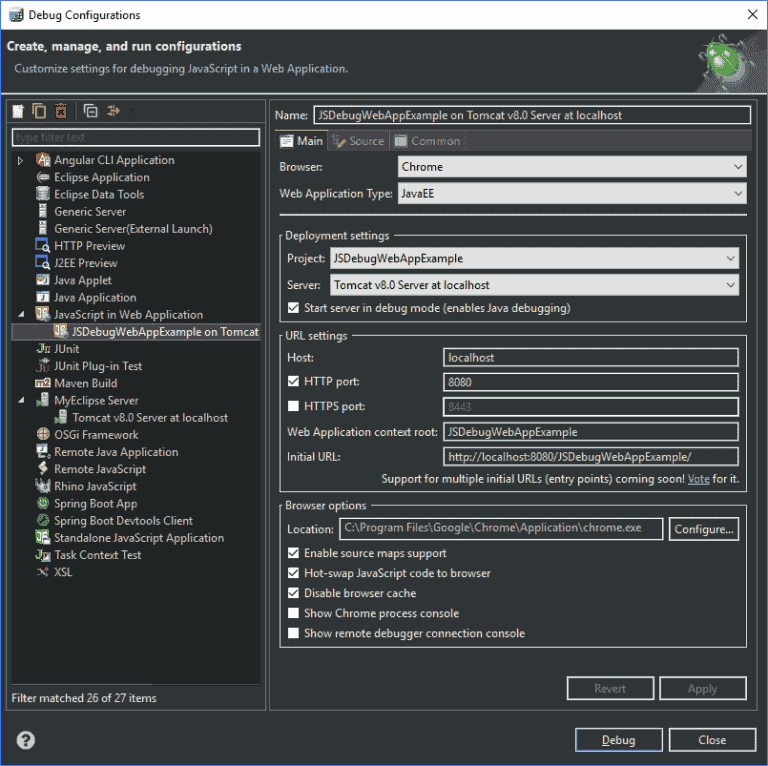
Task: Open the Web Application Type dropdown
Action: pyautogui.click(x=572, y=193)
